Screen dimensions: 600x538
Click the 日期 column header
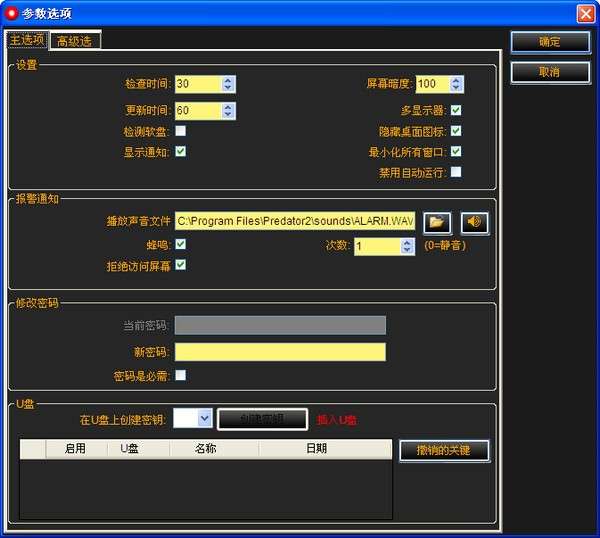[x=325, y=449]
